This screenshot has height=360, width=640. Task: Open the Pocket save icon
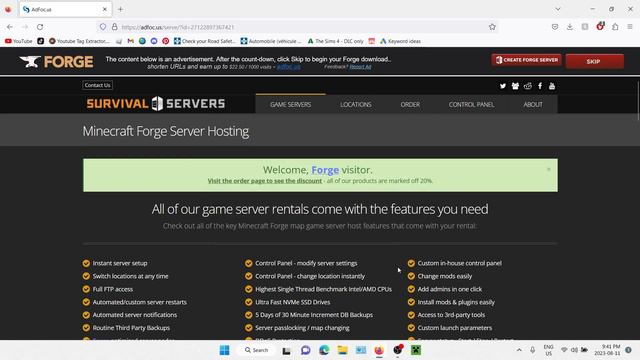555,27
